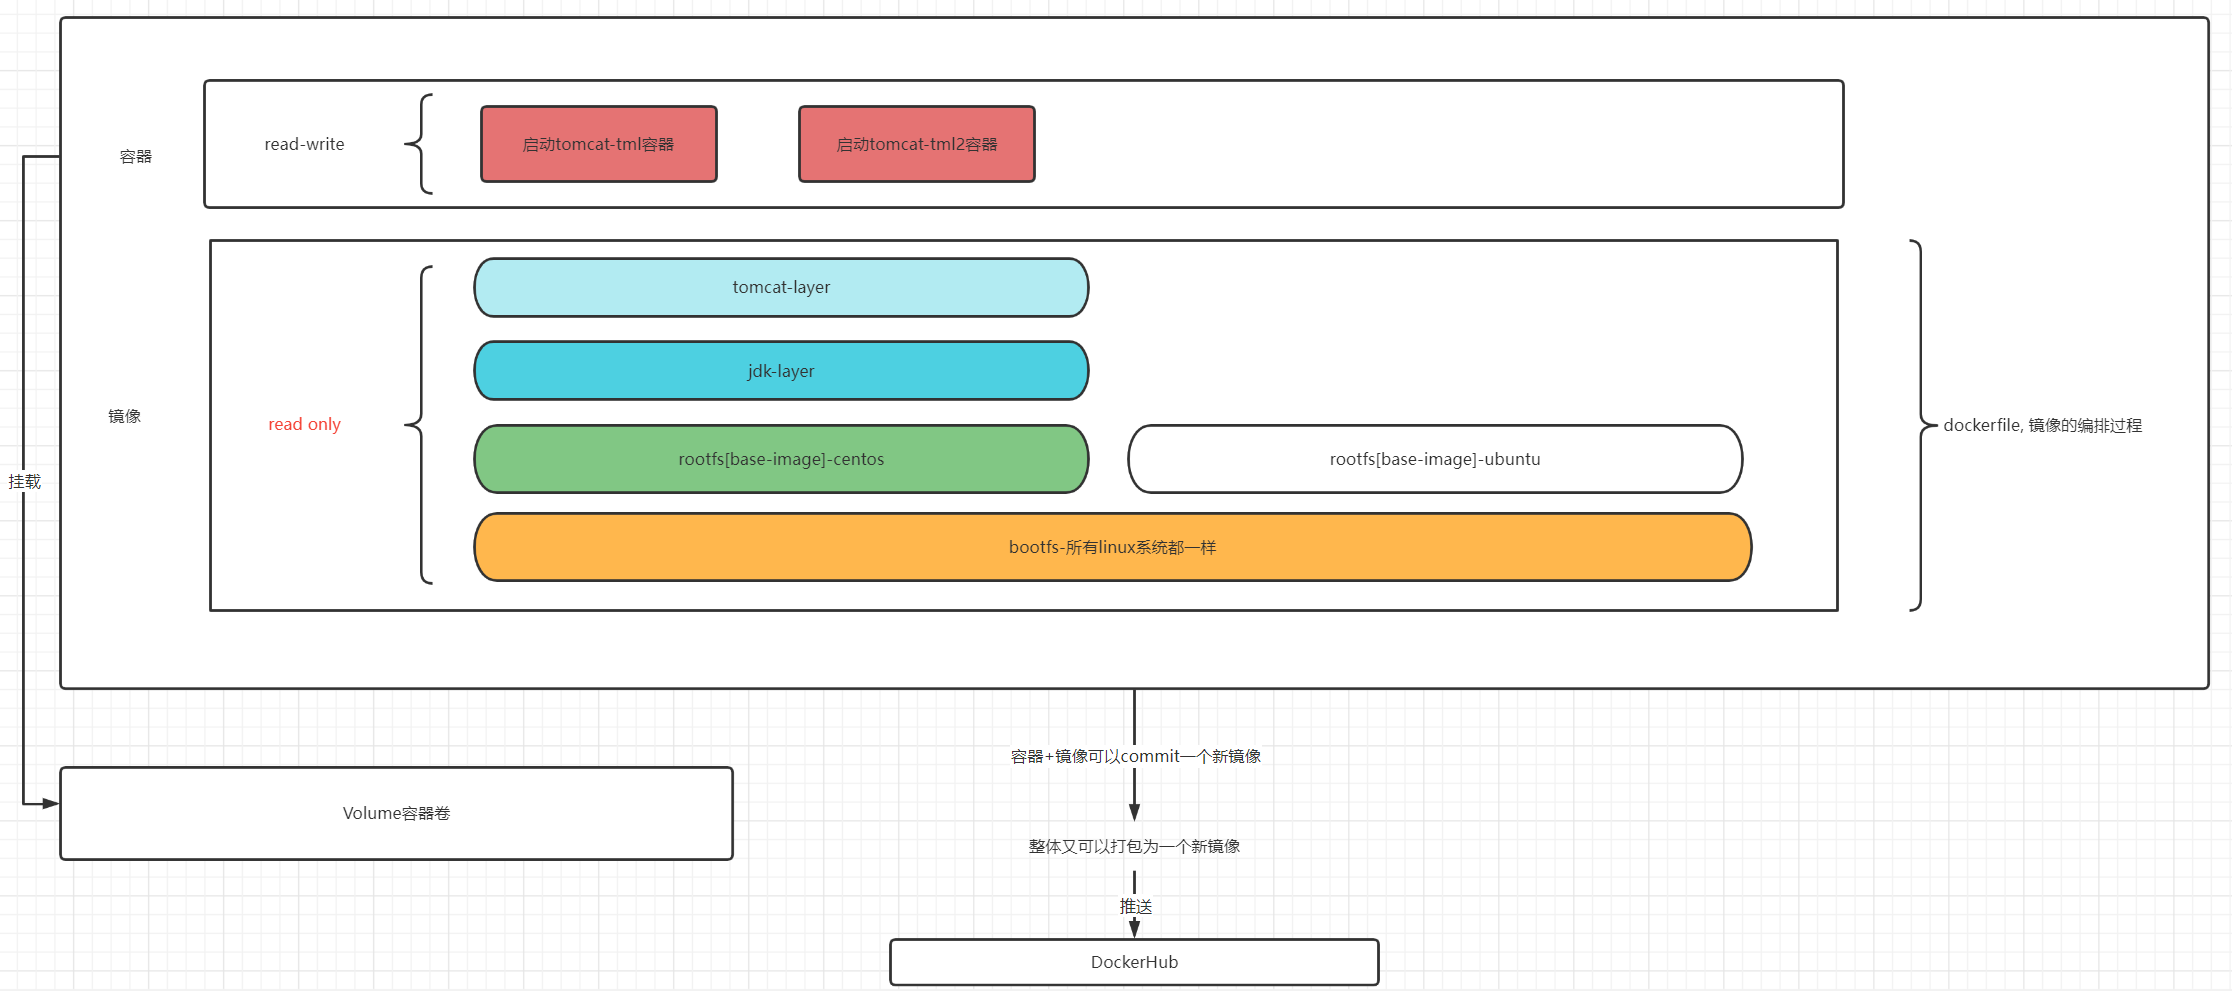
Task: Click the curly brace beside read-write
Action: (x=419, y=144)
